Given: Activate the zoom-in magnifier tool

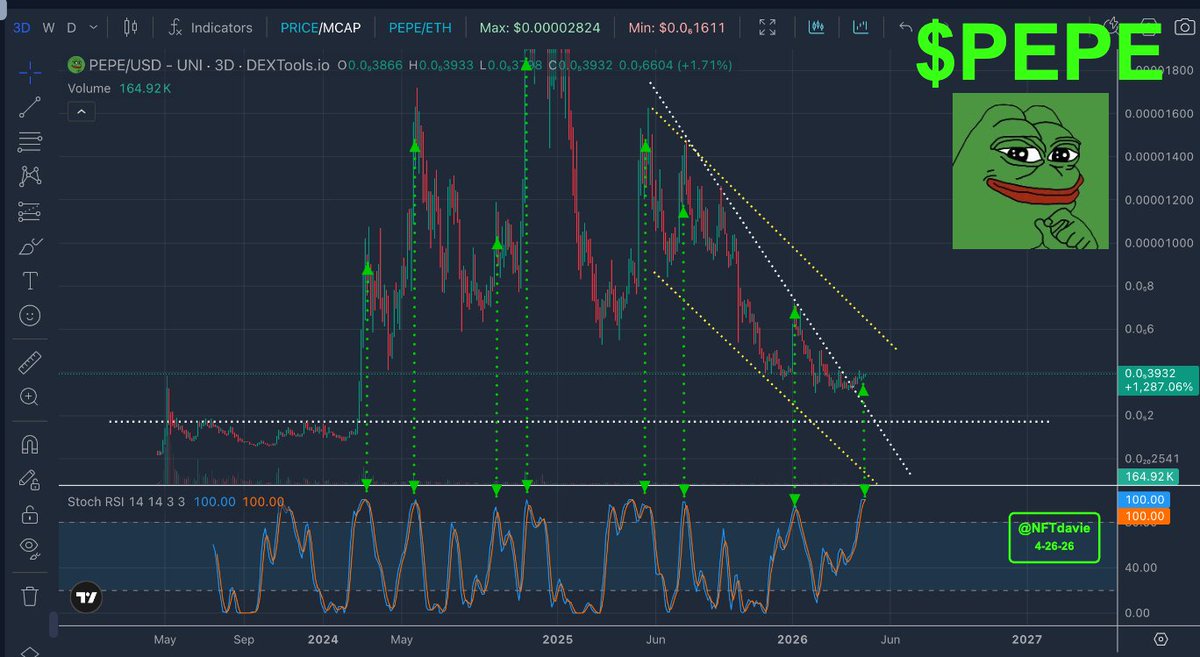Looking at the screenshot, I should [x=30, y=396].
